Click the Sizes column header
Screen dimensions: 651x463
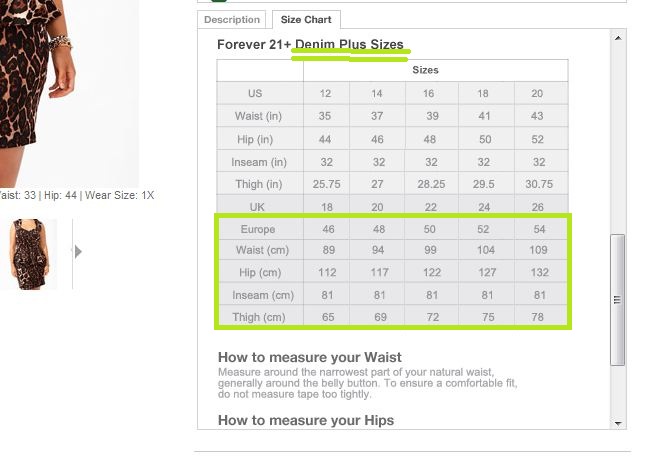click(425, 71)
